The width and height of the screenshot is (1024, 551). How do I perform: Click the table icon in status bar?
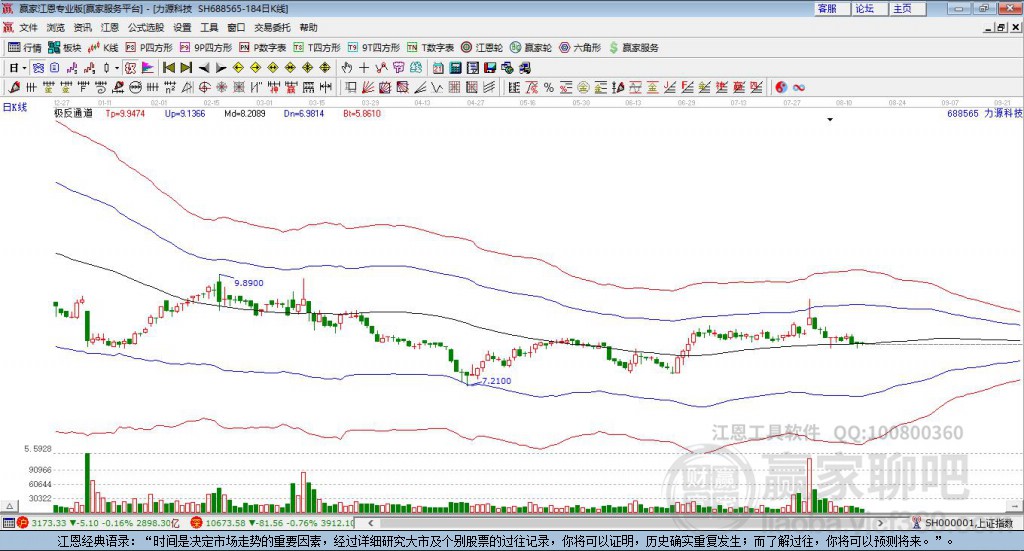[x=8, y=523]
